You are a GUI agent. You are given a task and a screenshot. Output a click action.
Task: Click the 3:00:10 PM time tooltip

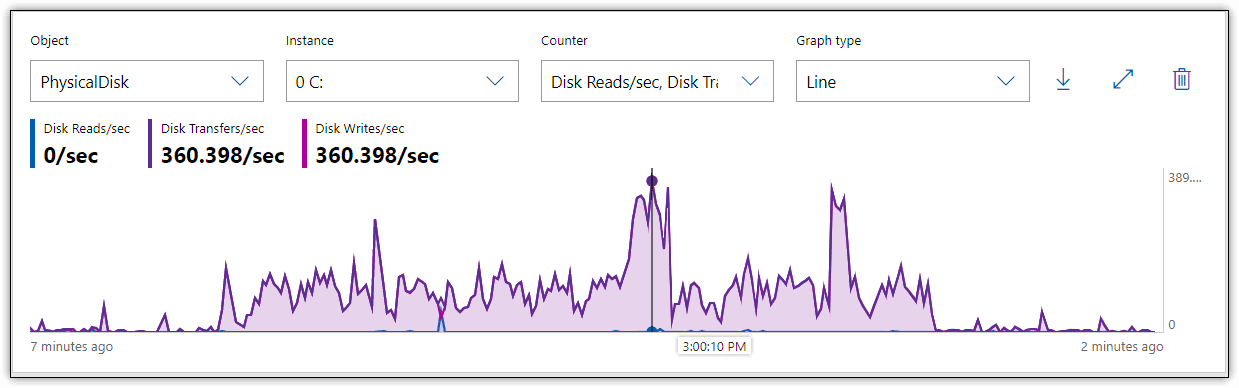click(x=714, y=346)
